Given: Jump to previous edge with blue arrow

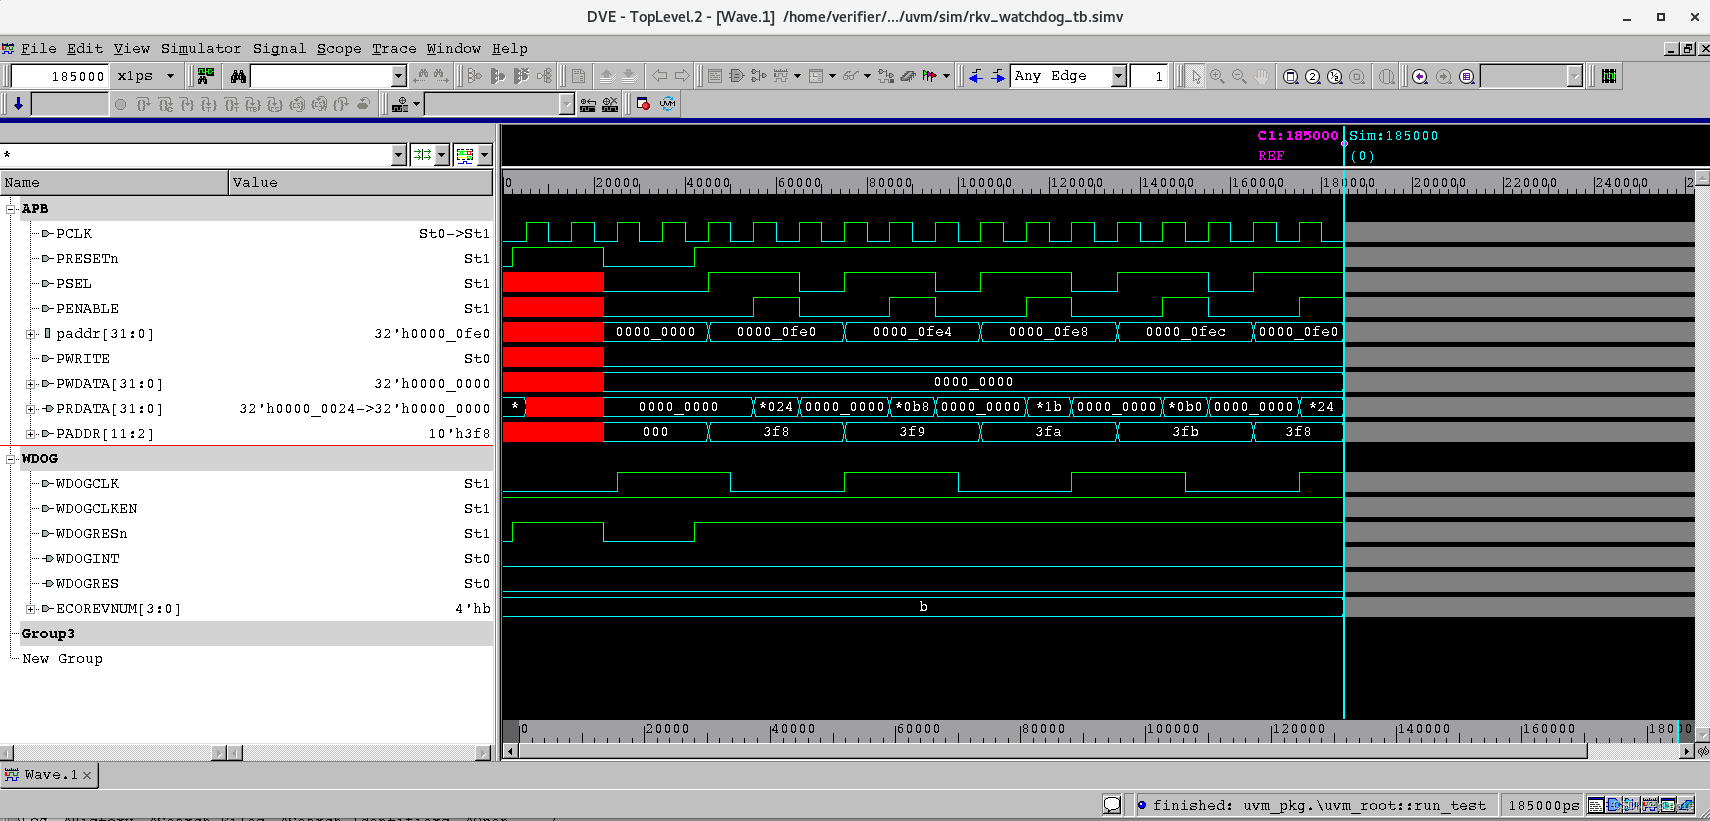Looking at the screenshot, I should tap(976, 76).
